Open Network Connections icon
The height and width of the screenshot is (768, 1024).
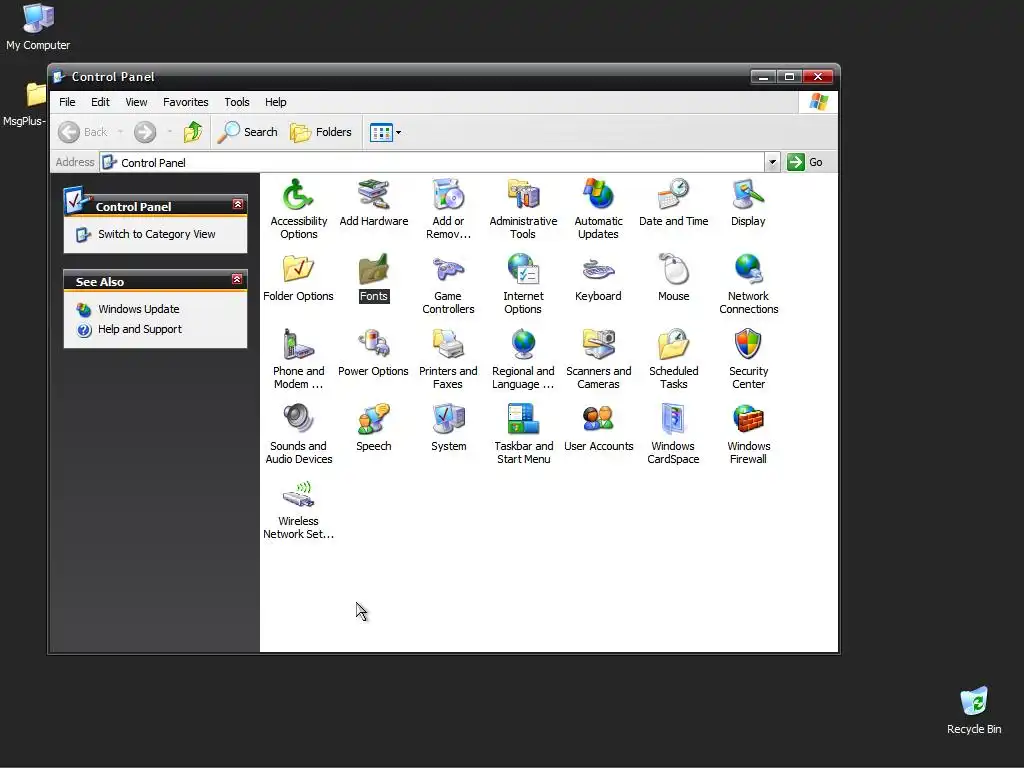[x=748, y=270]
